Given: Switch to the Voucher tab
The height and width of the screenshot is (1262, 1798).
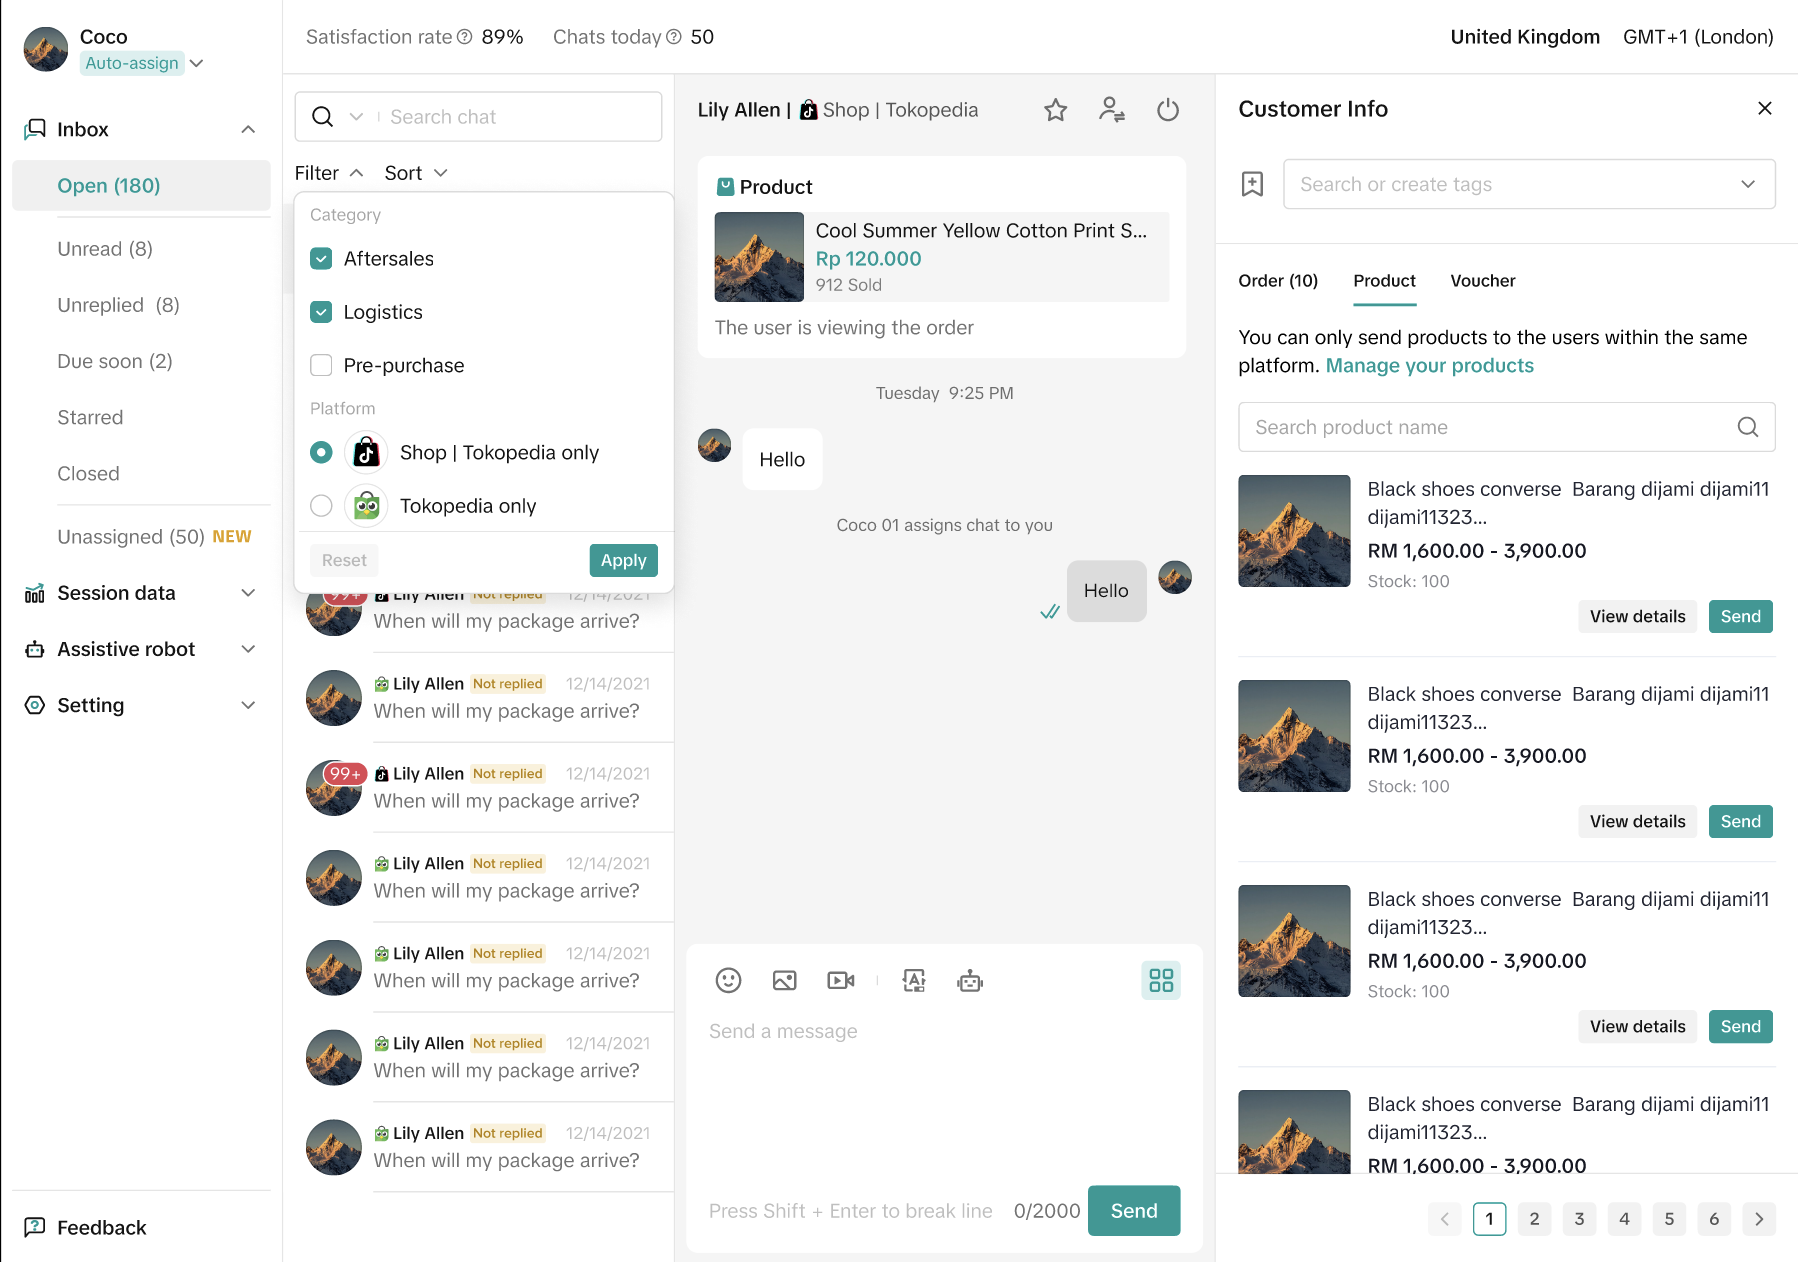Looking at the screenshot, I should [x=1483, y=281].
